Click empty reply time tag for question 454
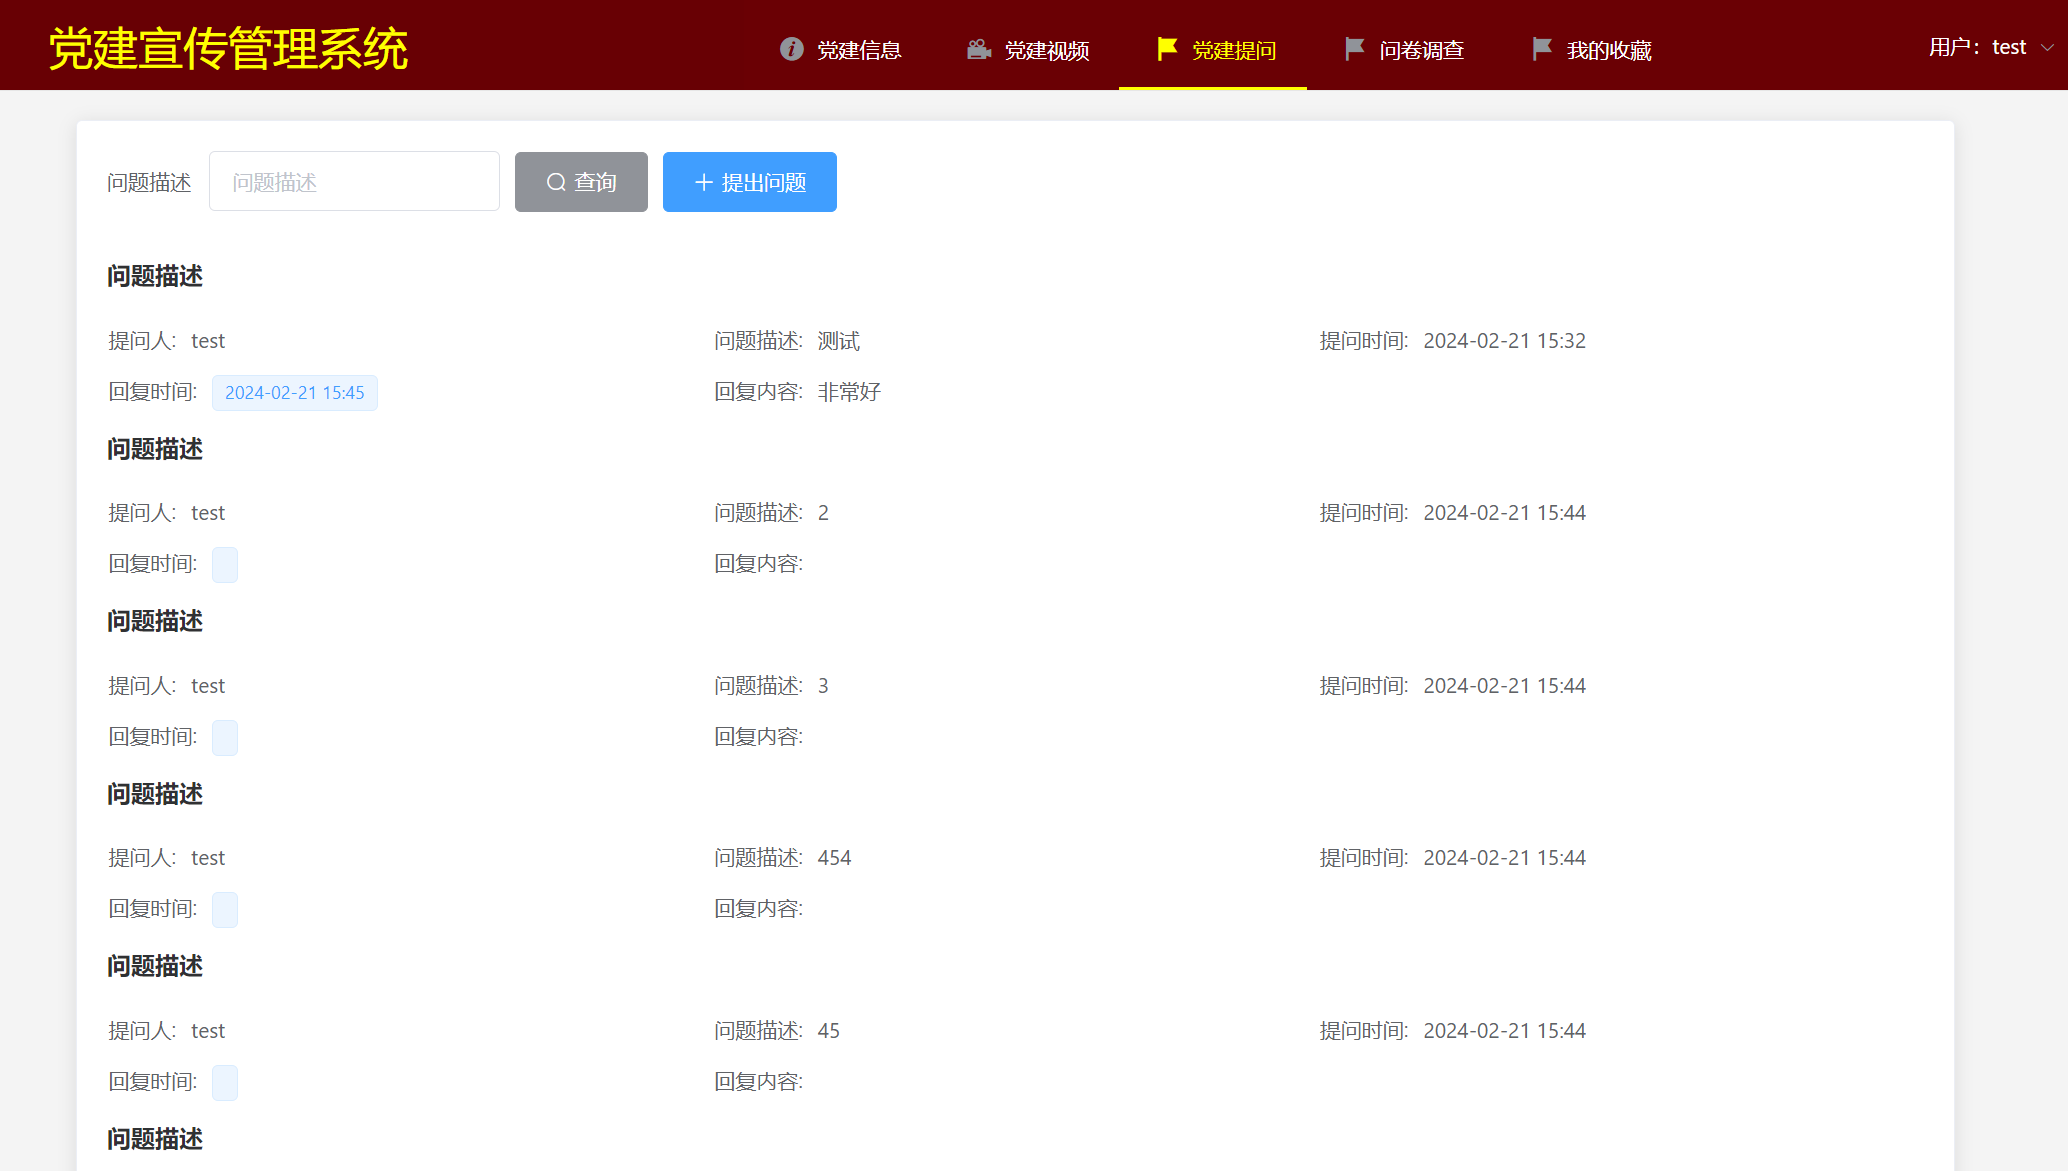Screen dimensions: 2068x1171 point(225,910)
